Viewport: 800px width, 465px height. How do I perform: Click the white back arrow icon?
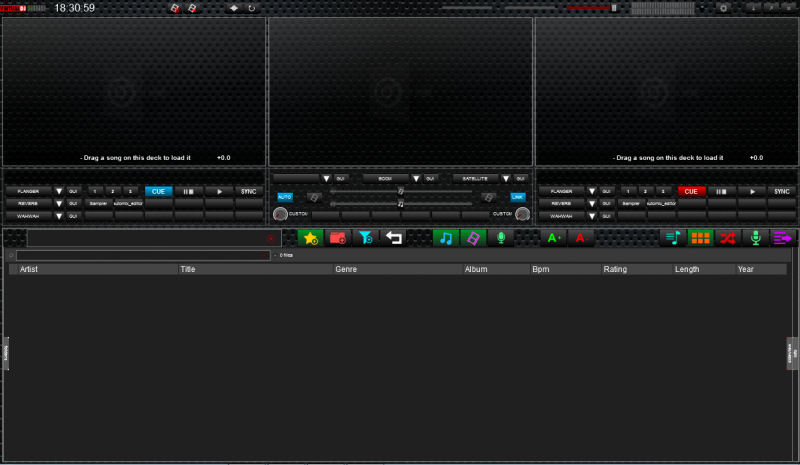393,238
